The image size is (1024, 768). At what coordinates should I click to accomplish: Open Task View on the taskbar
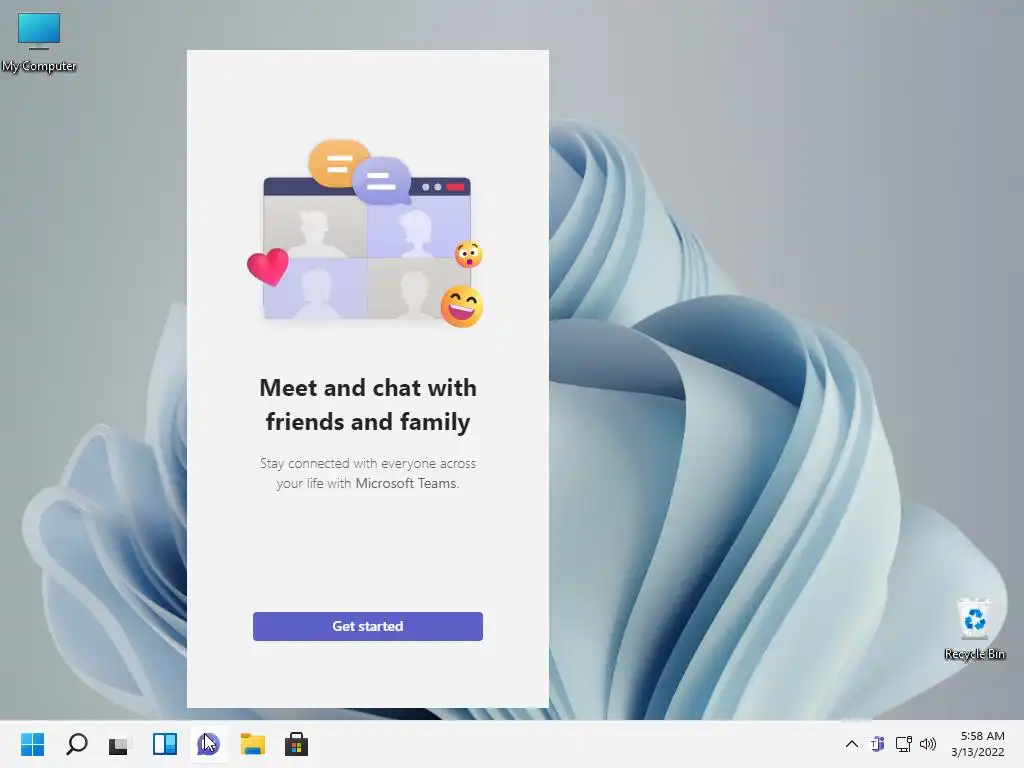tap(120, 744)
